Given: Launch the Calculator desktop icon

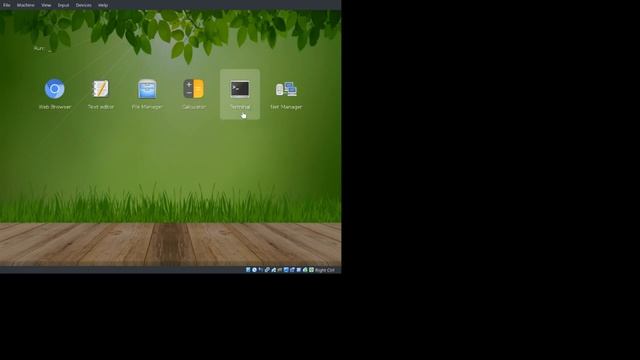Looking at the screenshot, I should (x=193, y=94).
